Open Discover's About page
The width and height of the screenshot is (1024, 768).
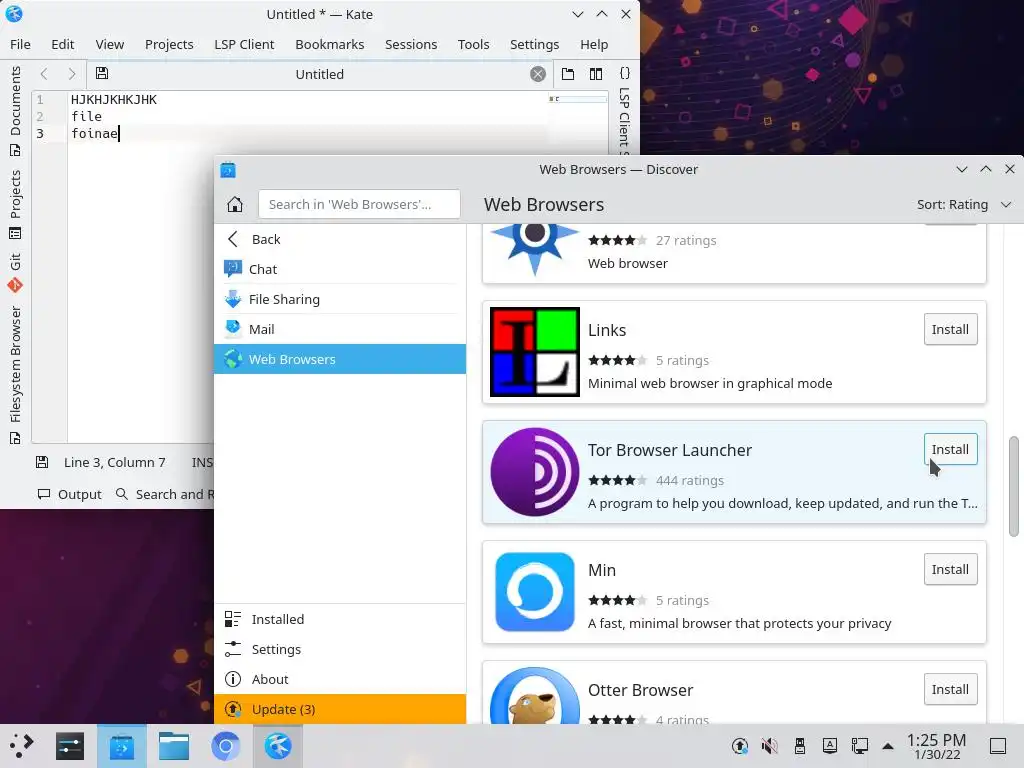(340, 679)
